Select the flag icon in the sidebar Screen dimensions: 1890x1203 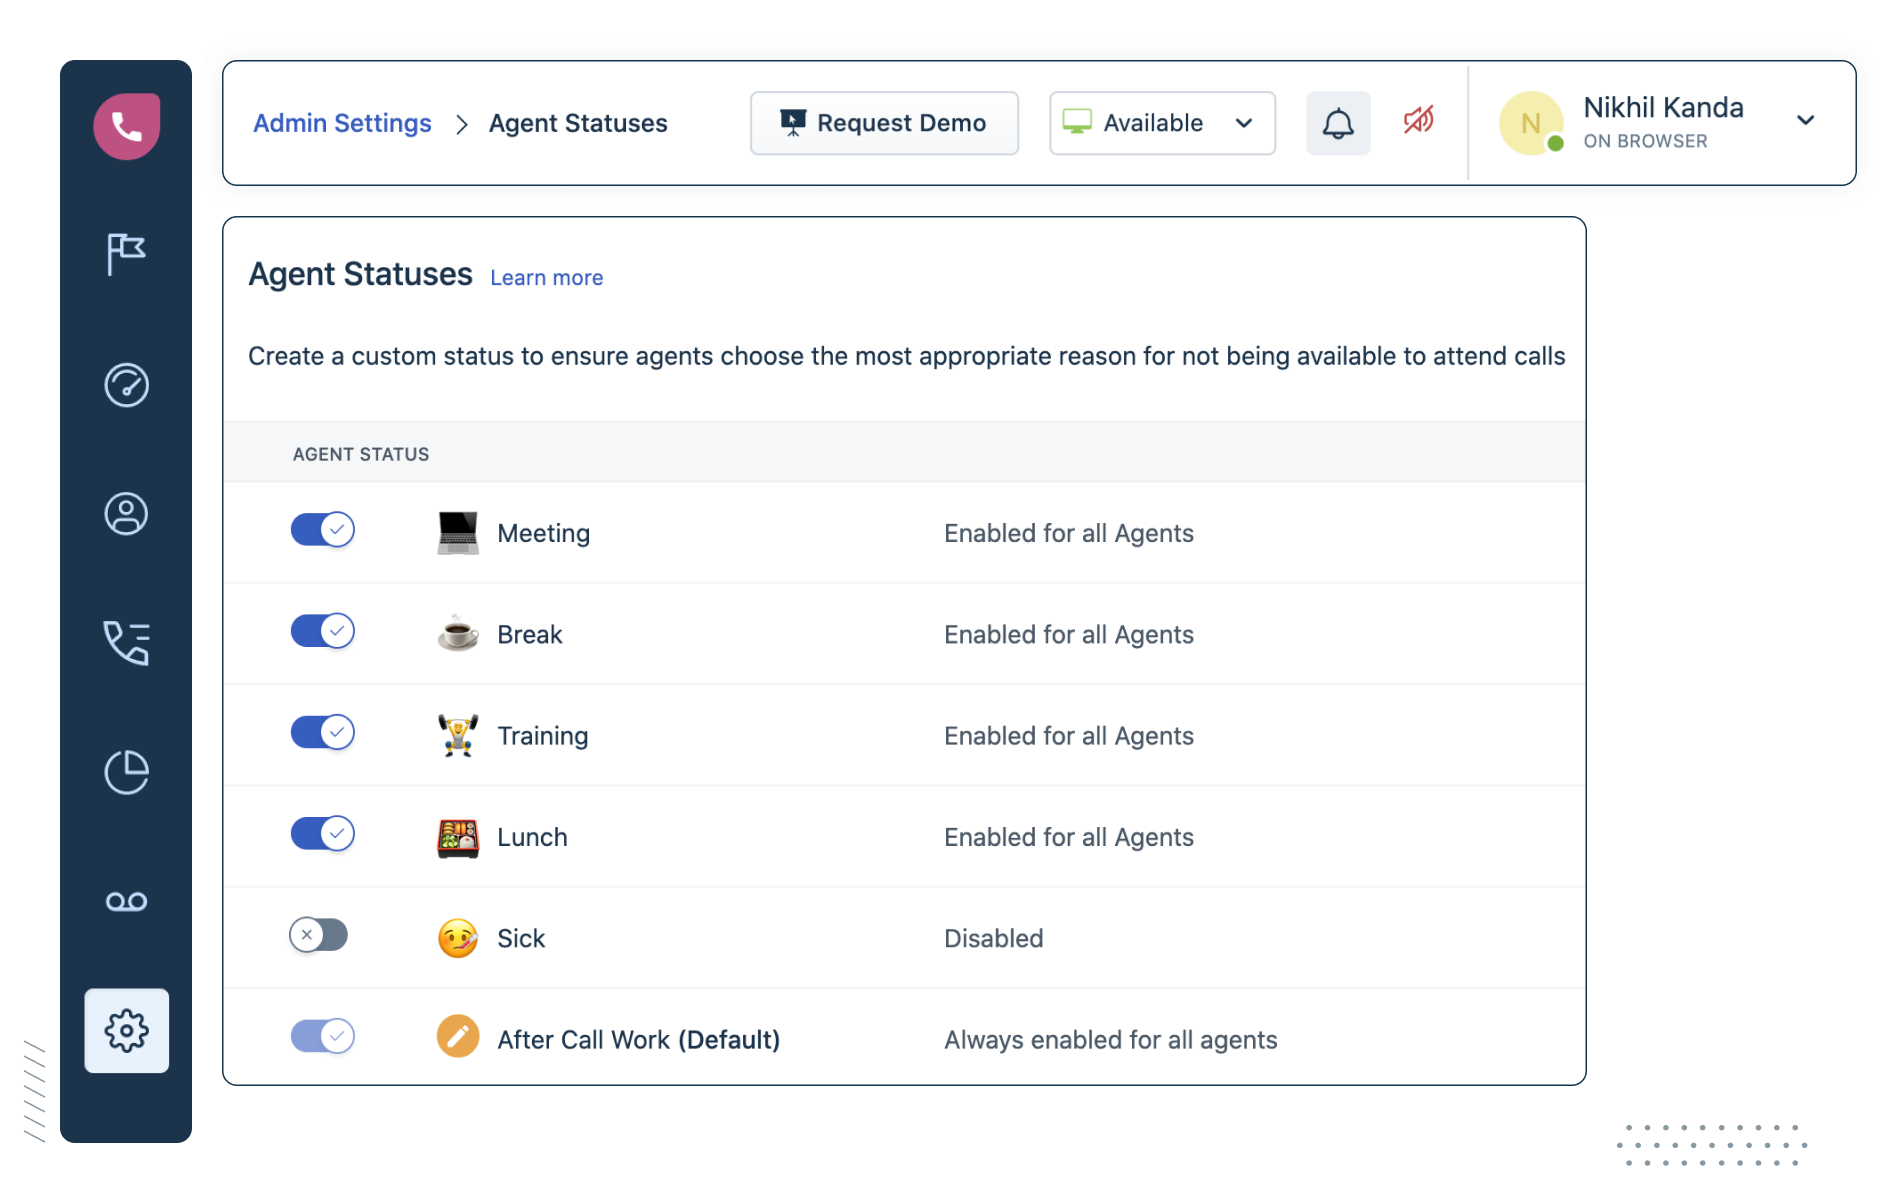click(126, 253)
